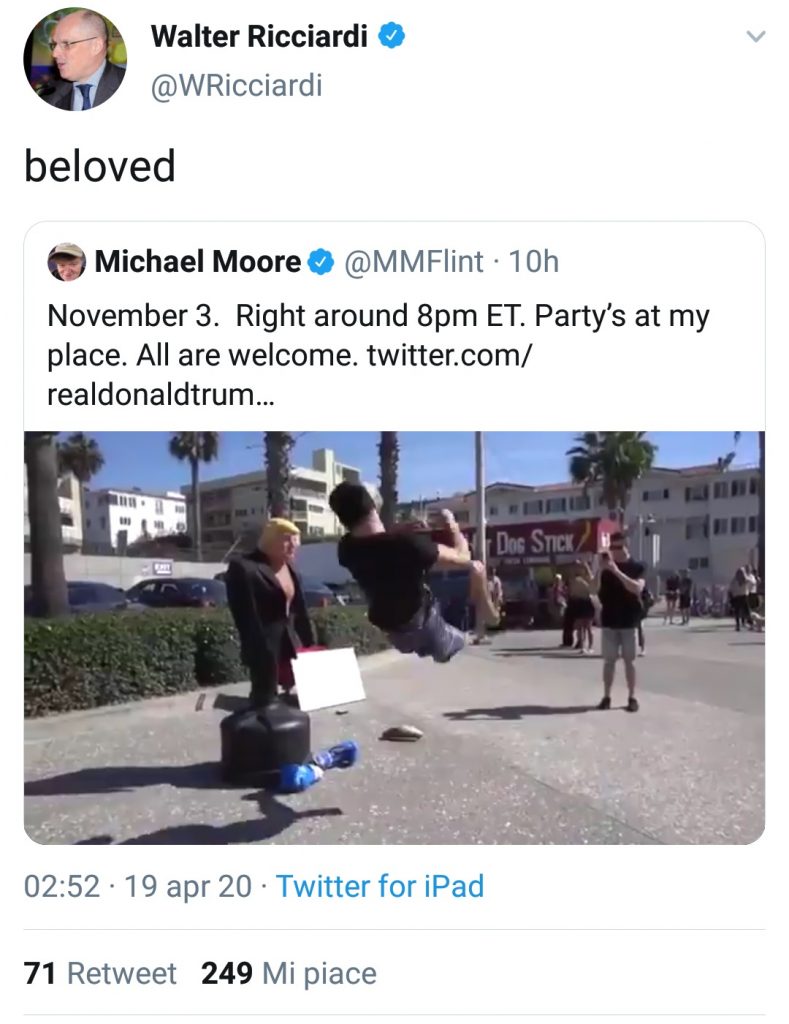Viewport: 789px width, 1024px height.
Task: Open Walter Ricciardi's profile picture
Action: point(75,59)
